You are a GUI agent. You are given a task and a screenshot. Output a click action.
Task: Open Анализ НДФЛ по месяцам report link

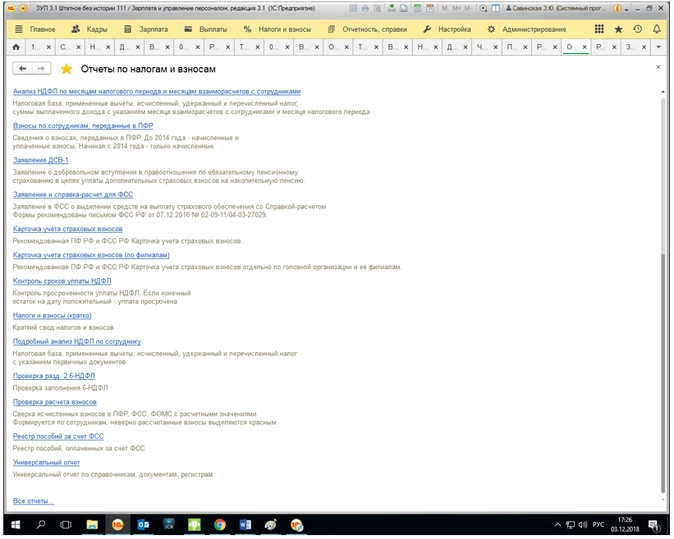pos(156,91)
